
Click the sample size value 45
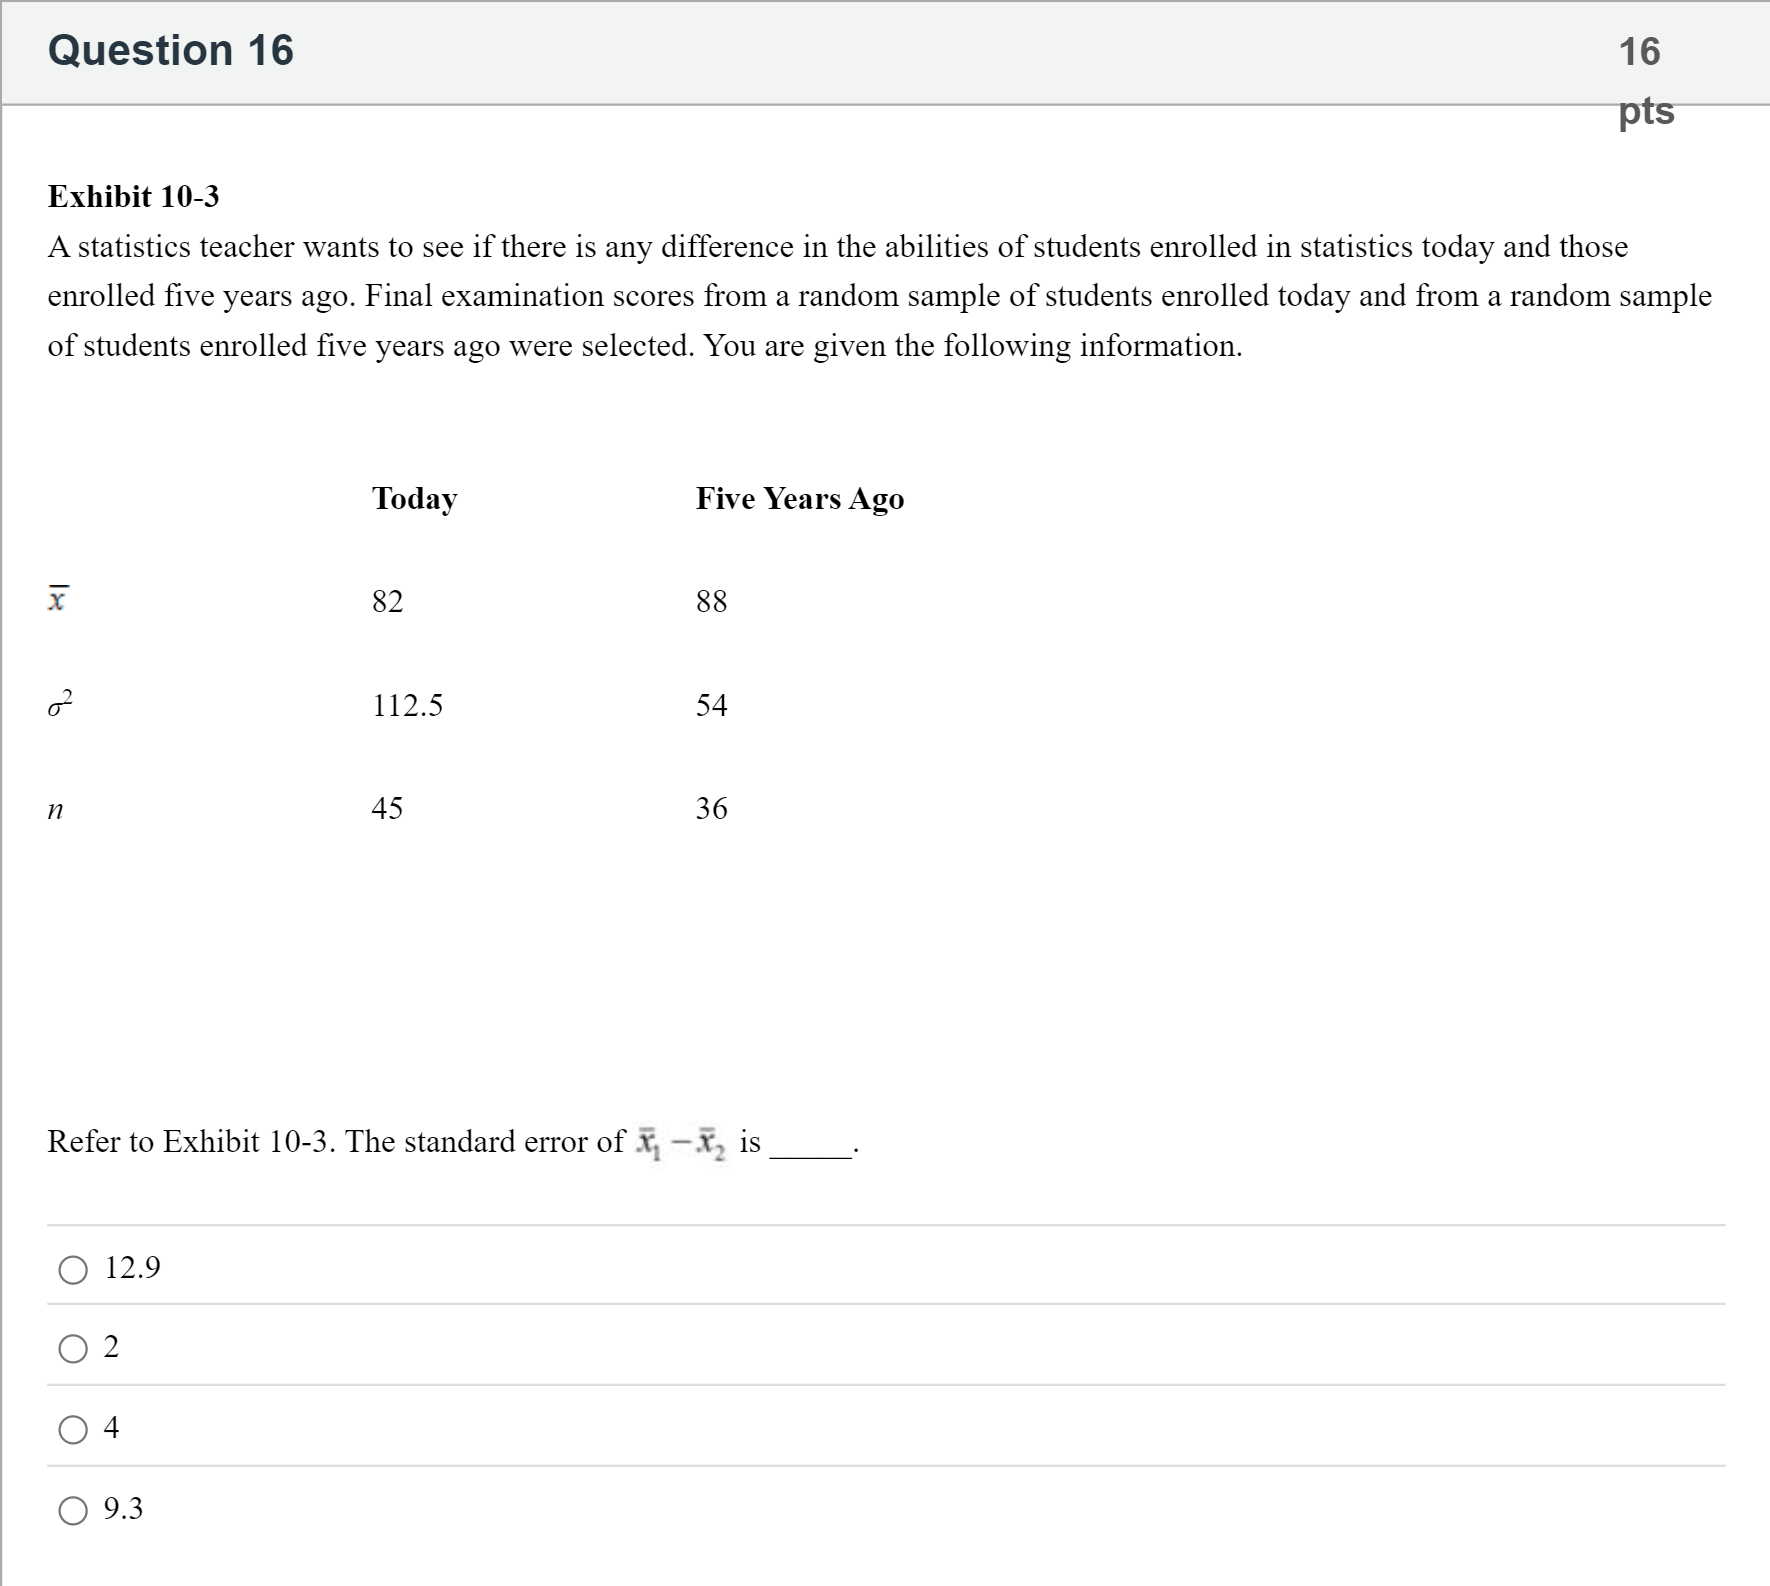387,809
